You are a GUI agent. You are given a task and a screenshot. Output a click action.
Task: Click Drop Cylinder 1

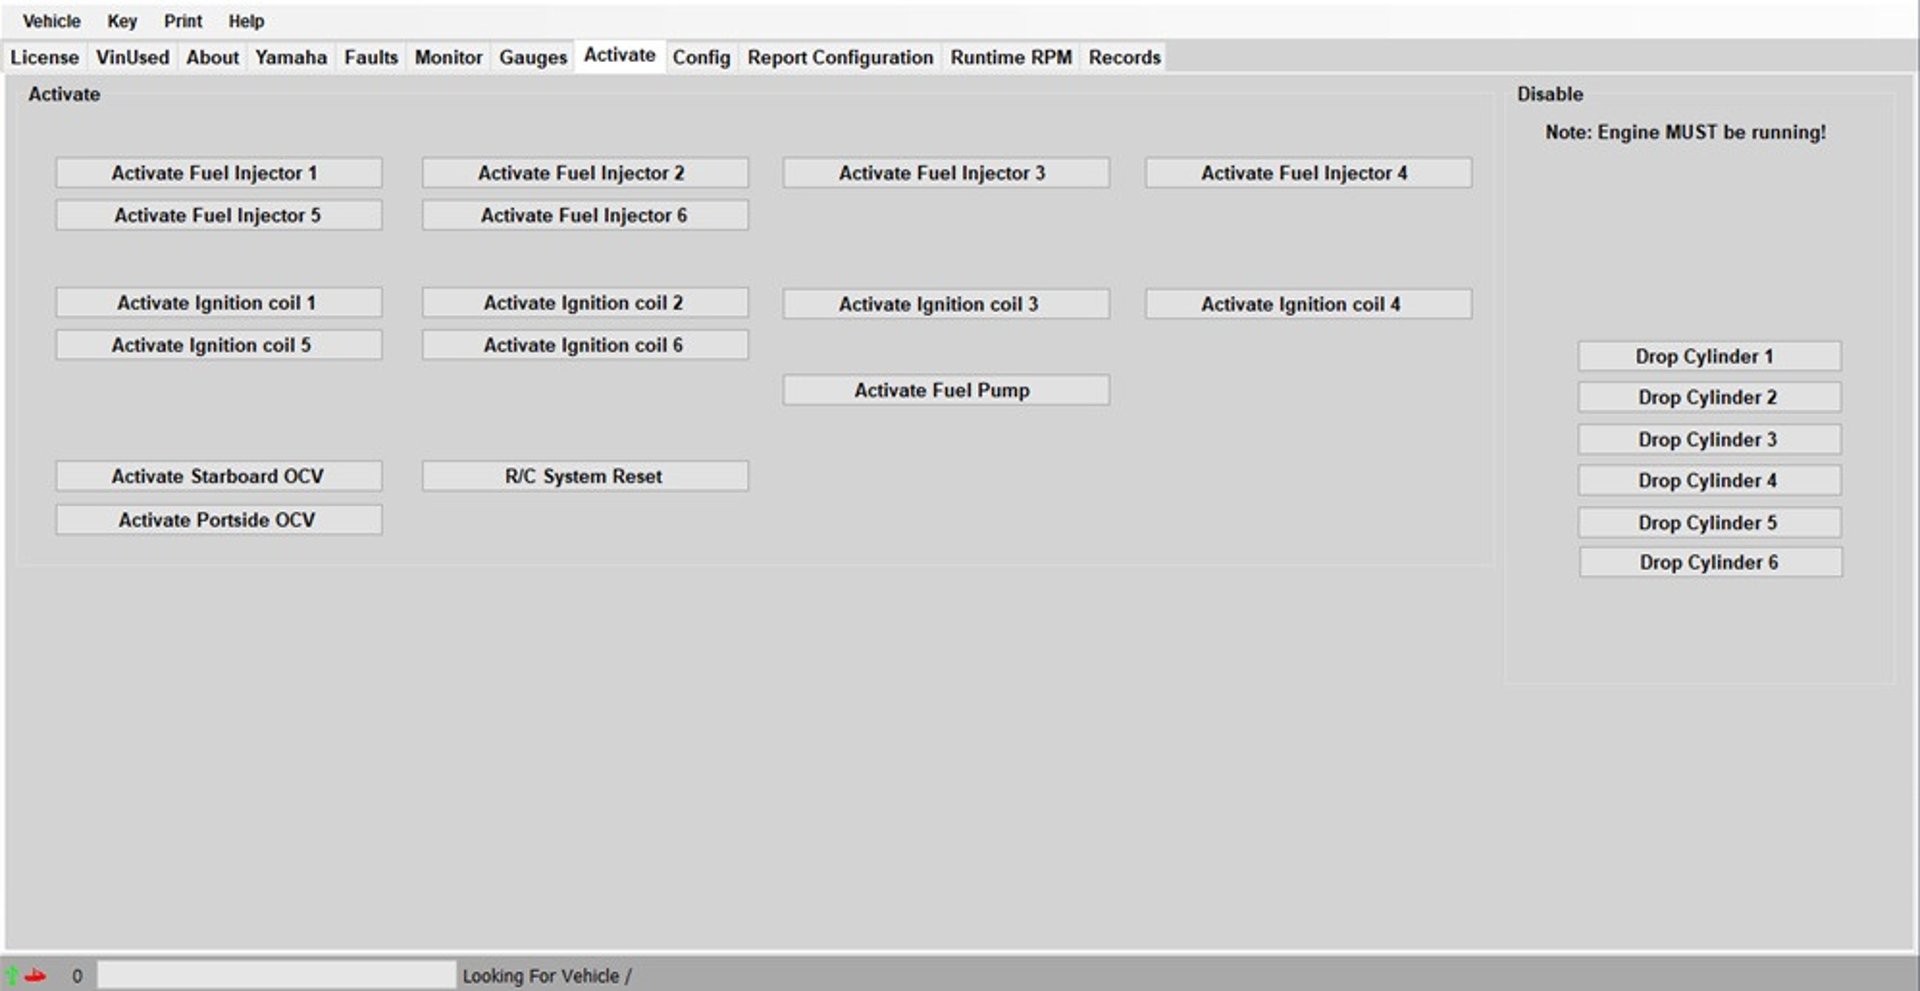[1709, 356]
